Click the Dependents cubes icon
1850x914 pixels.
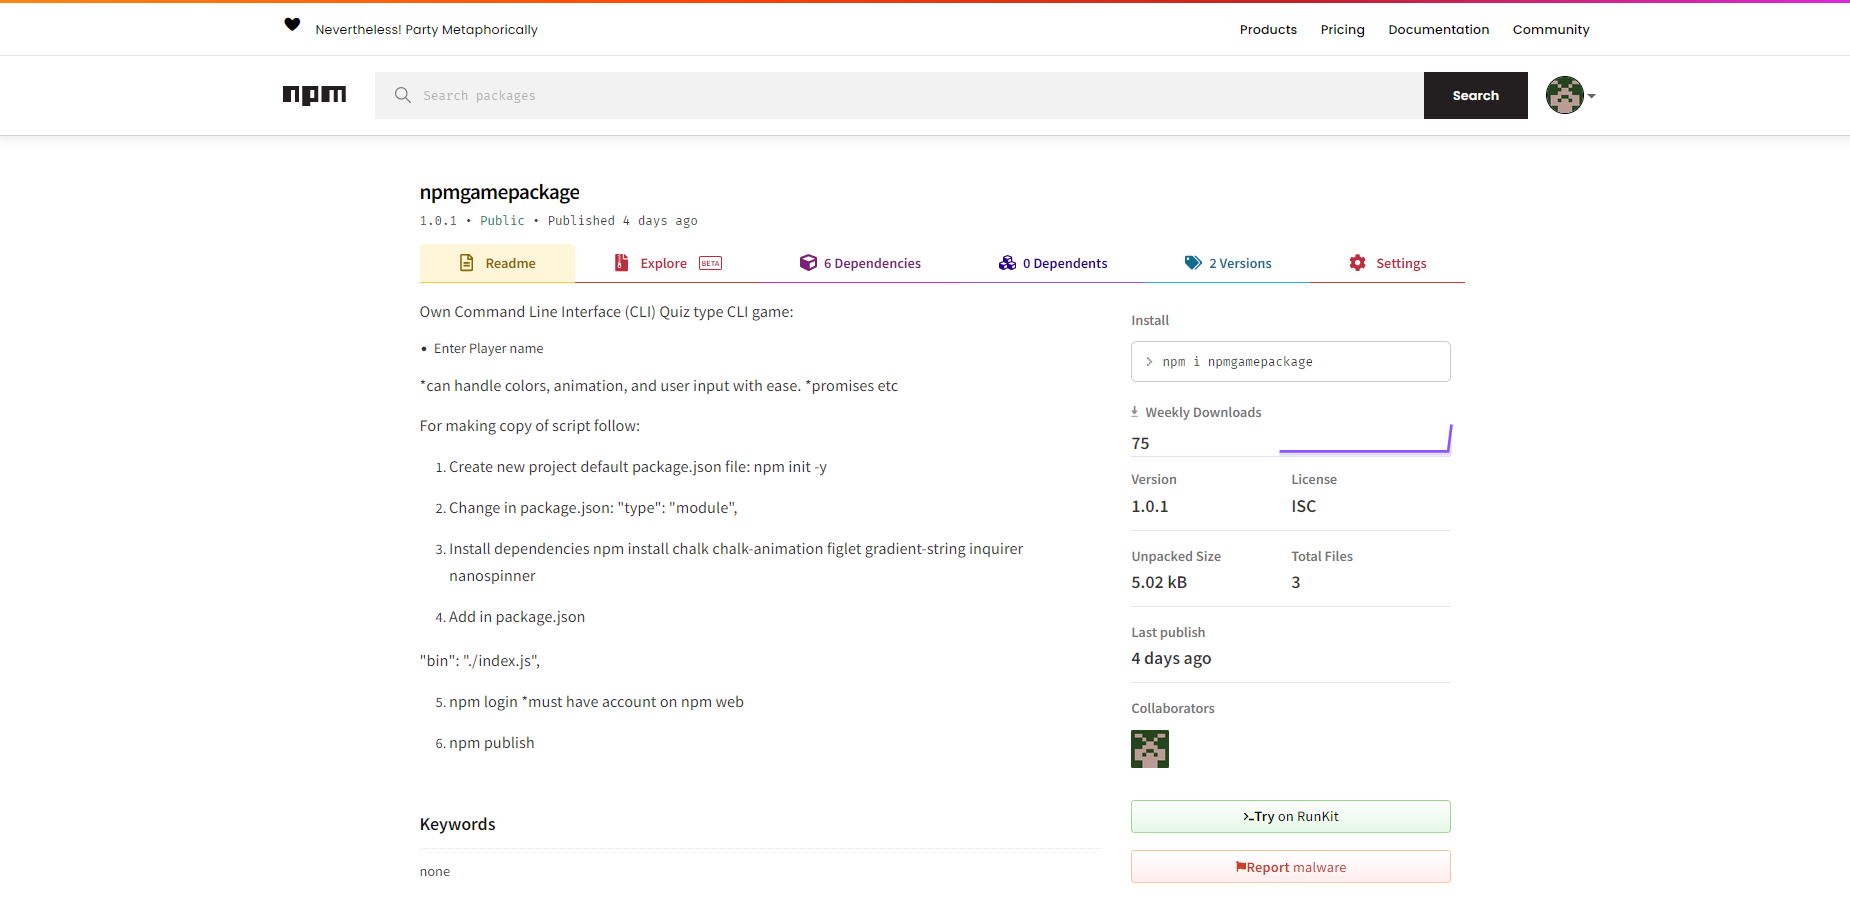(x=1007, y=263)
